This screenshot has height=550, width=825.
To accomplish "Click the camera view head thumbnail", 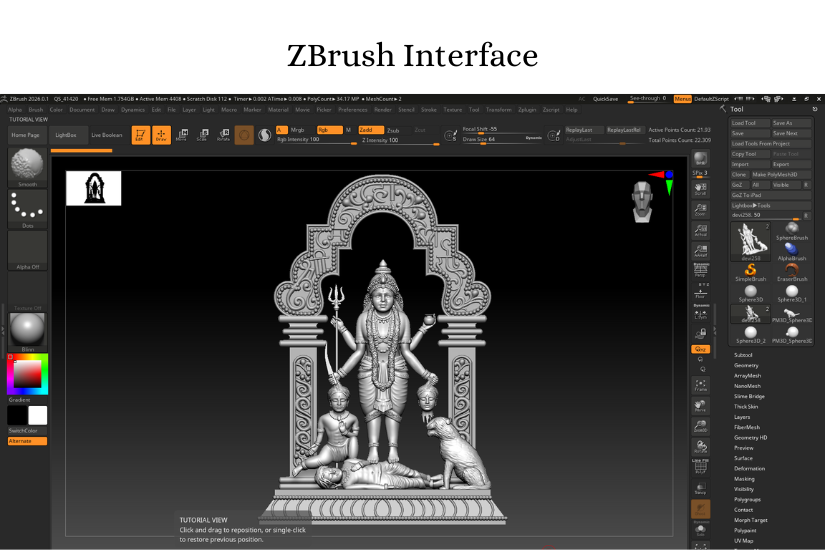I will pyautogui.click(x=642, y=202).
